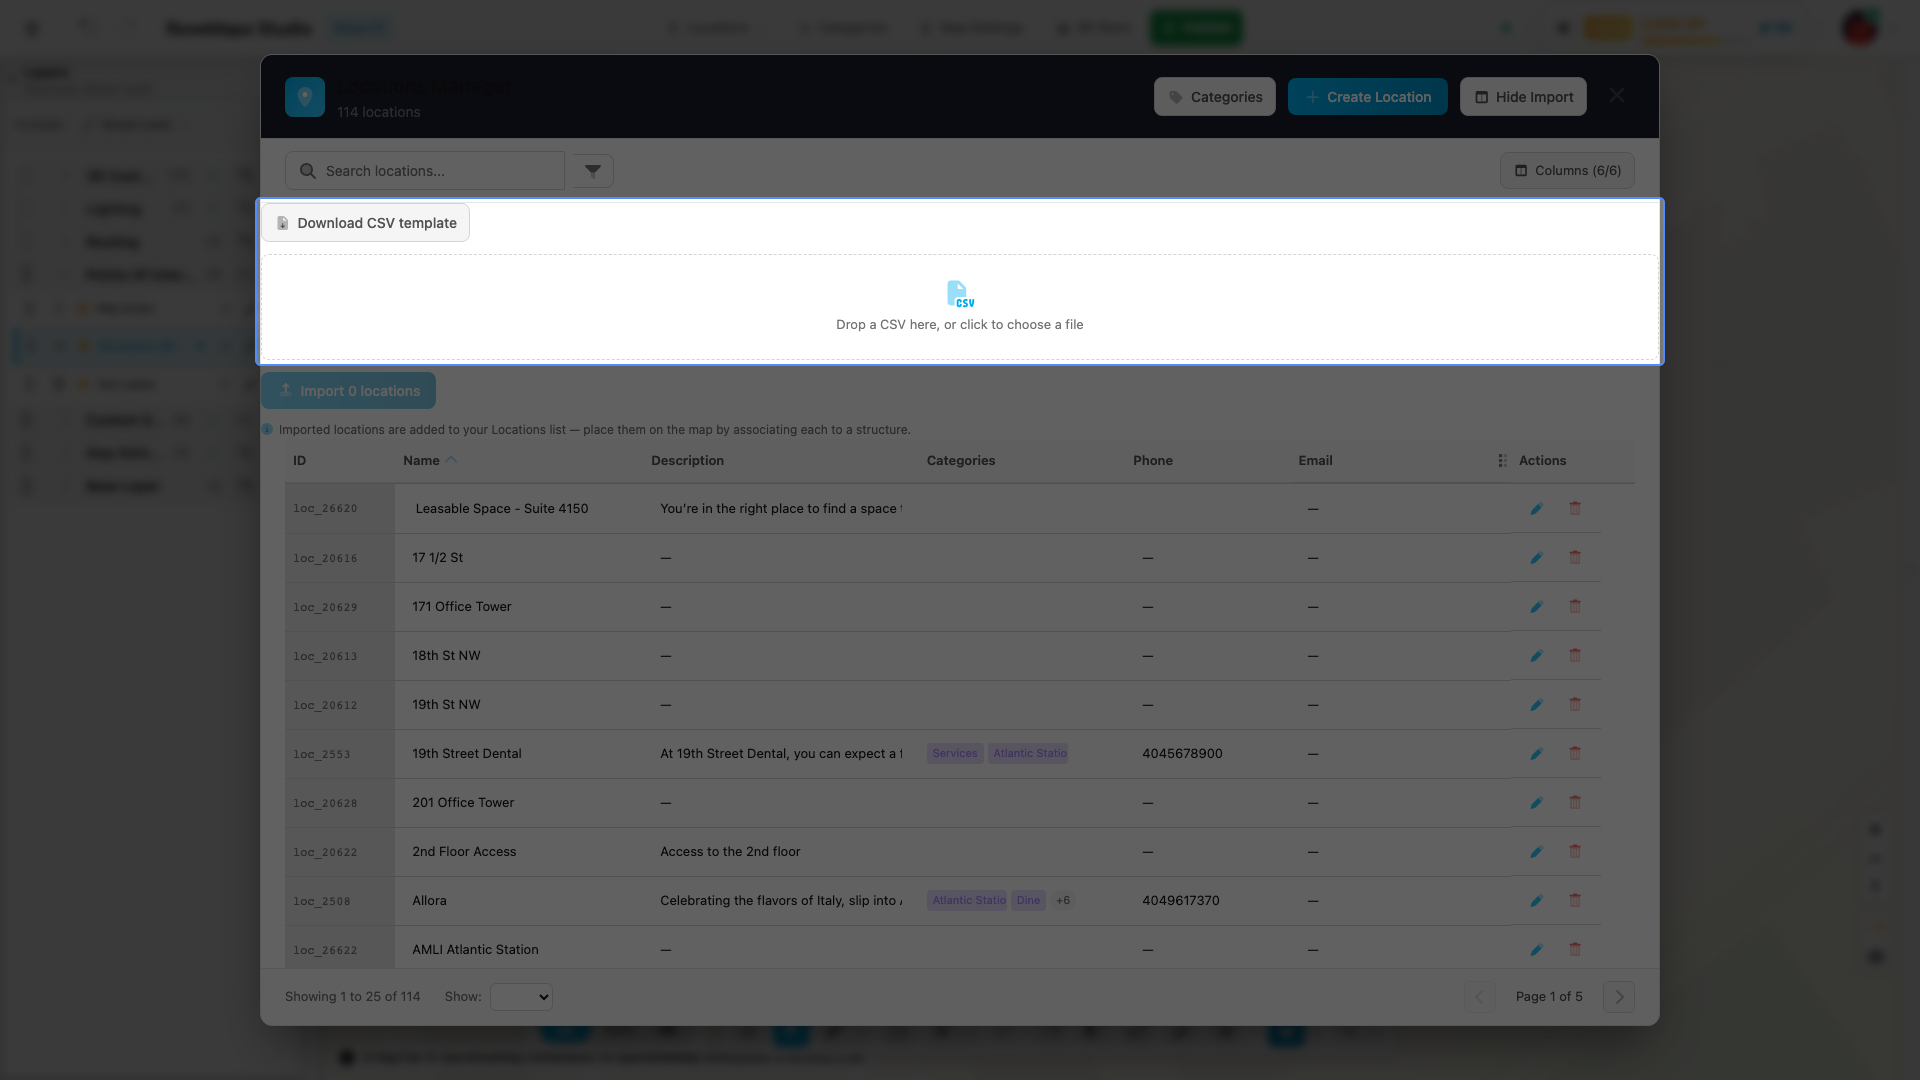Click the Atlantic Station tag on Allora row
Viewport: 1920px width, 1080px height.
pos(967,901)
